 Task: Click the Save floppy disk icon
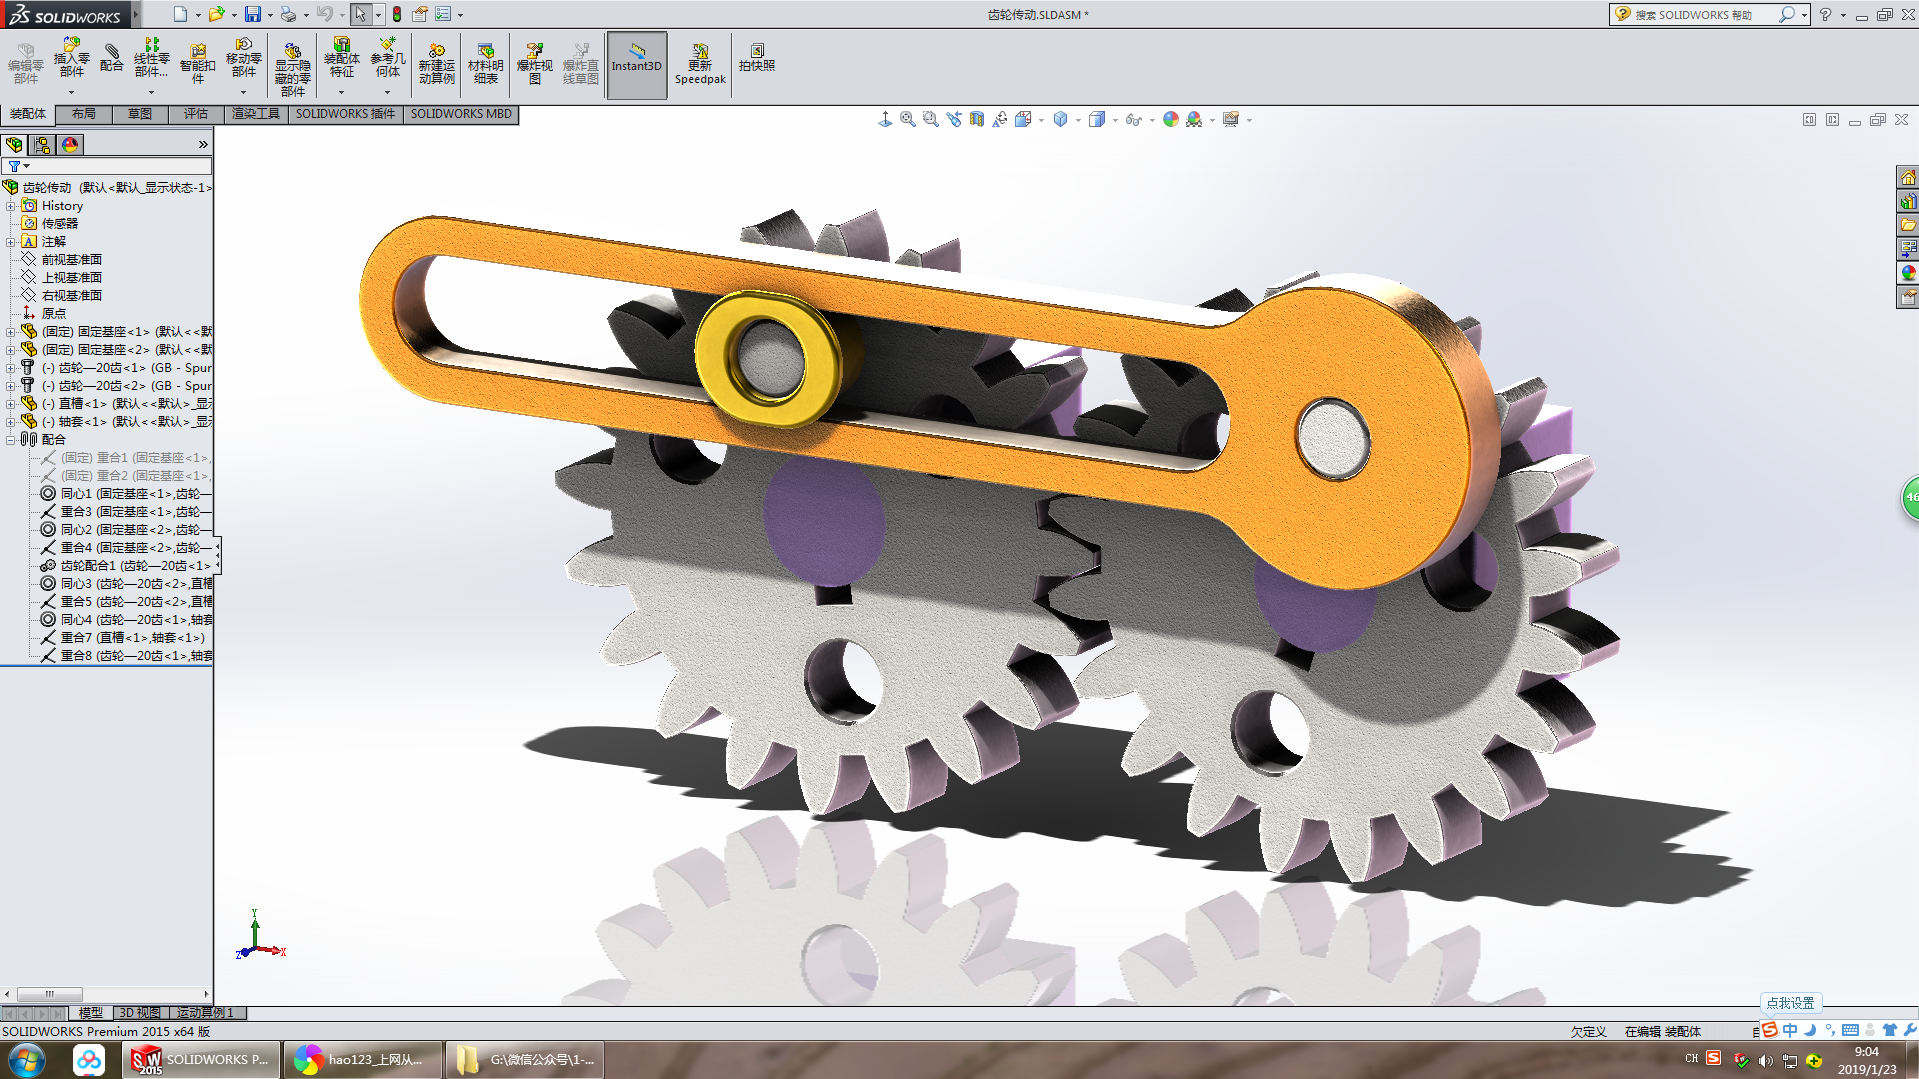coord(253,14)
